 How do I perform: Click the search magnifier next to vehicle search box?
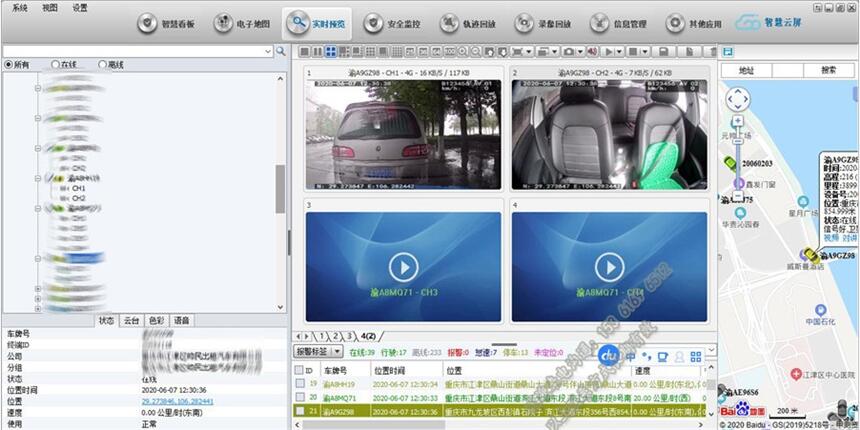point(281,50)
